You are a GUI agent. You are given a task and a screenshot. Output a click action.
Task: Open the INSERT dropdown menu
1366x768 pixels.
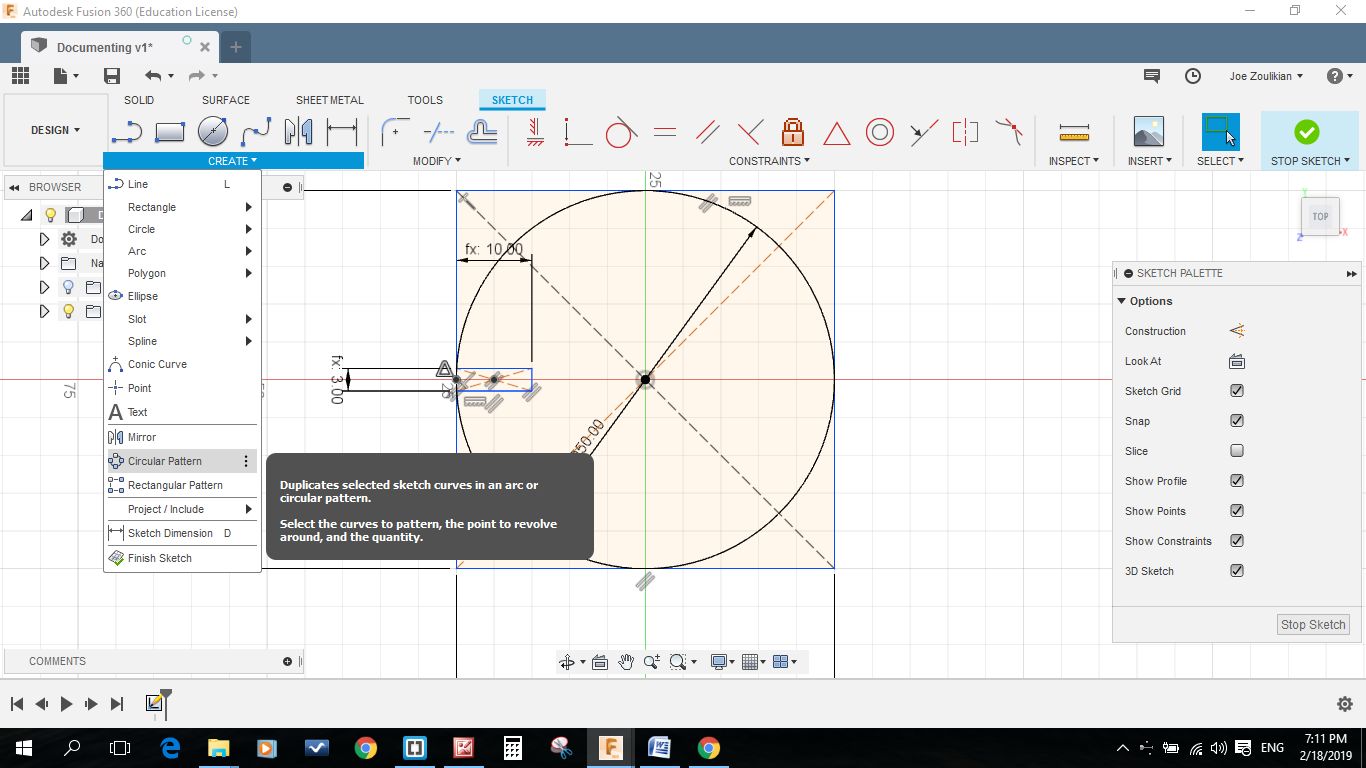coord(1148,161)
